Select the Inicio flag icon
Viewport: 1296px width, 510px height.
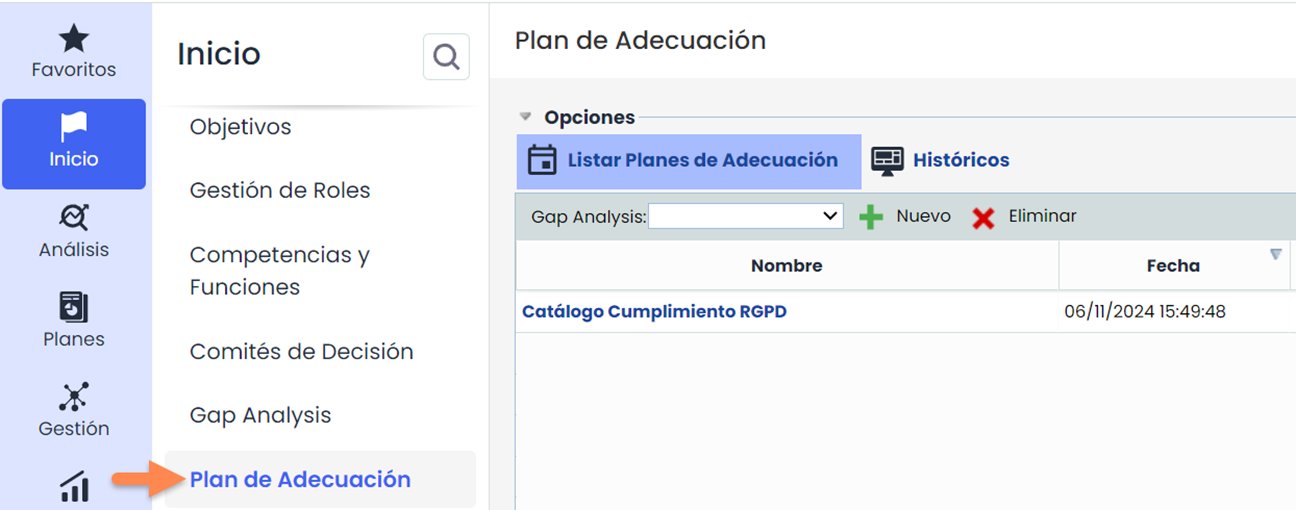74,128
